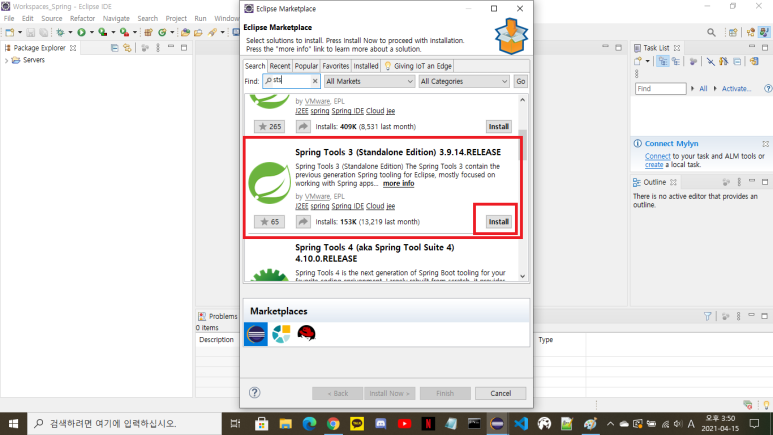
Task: Close the Connect Mylyn notice
Action: 765,144
